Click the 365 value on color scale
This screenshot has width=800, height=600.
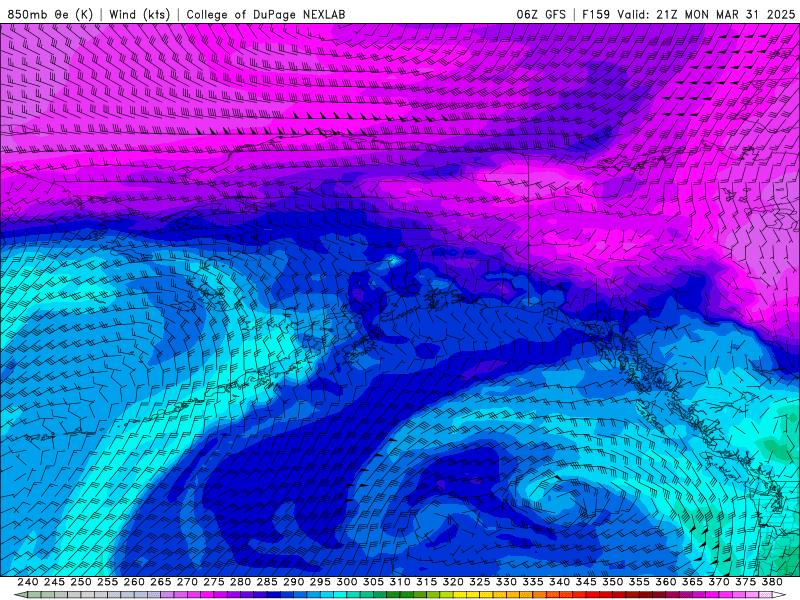tap(692, 582)
